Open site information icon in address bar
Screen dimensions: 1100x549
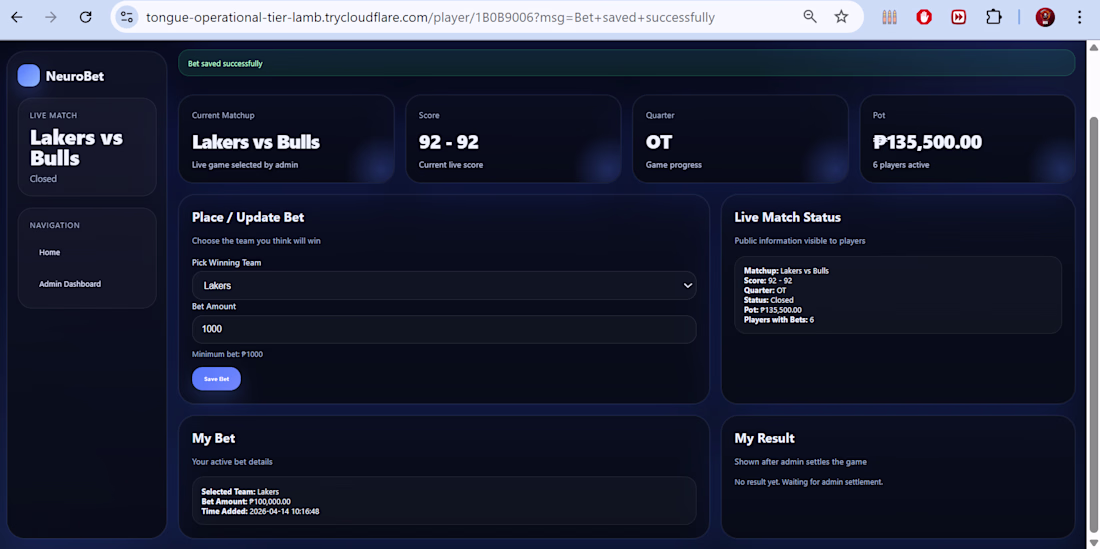point(126,17)
